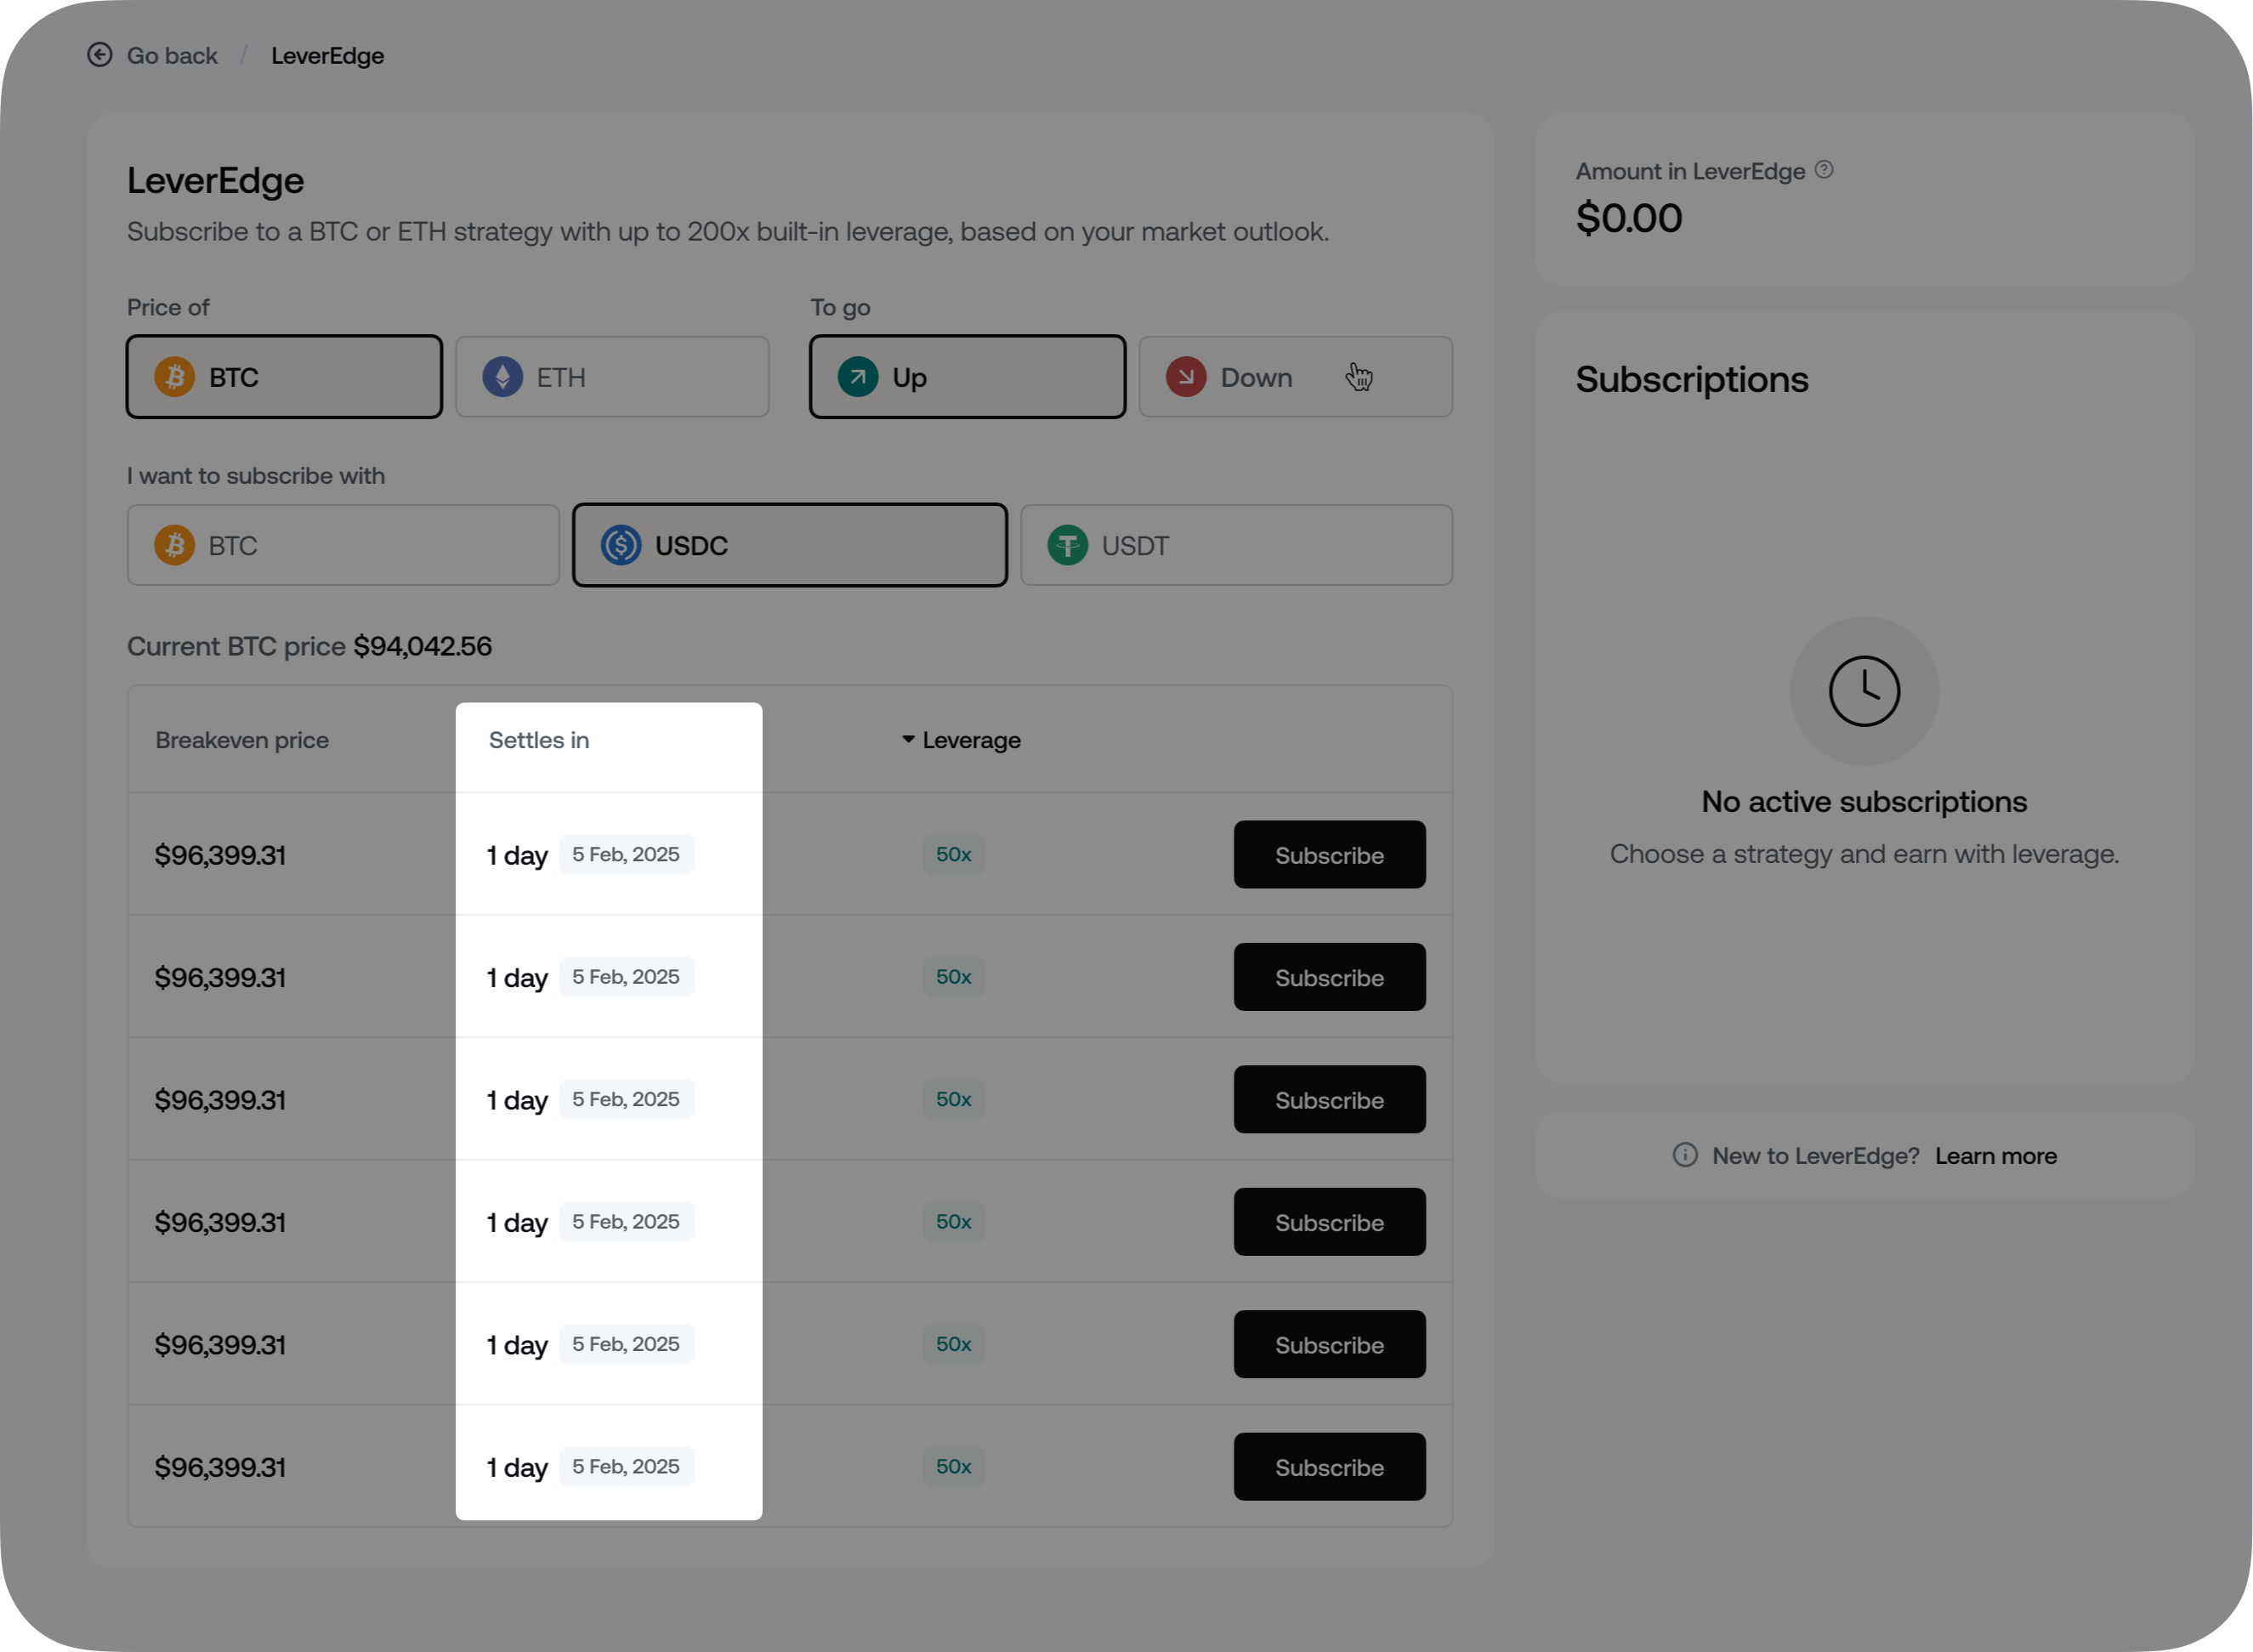The image size is (2253, 1652).
Task: Click the $0.00 amount in LeverEdge
Action: [x=1629, y=218]
